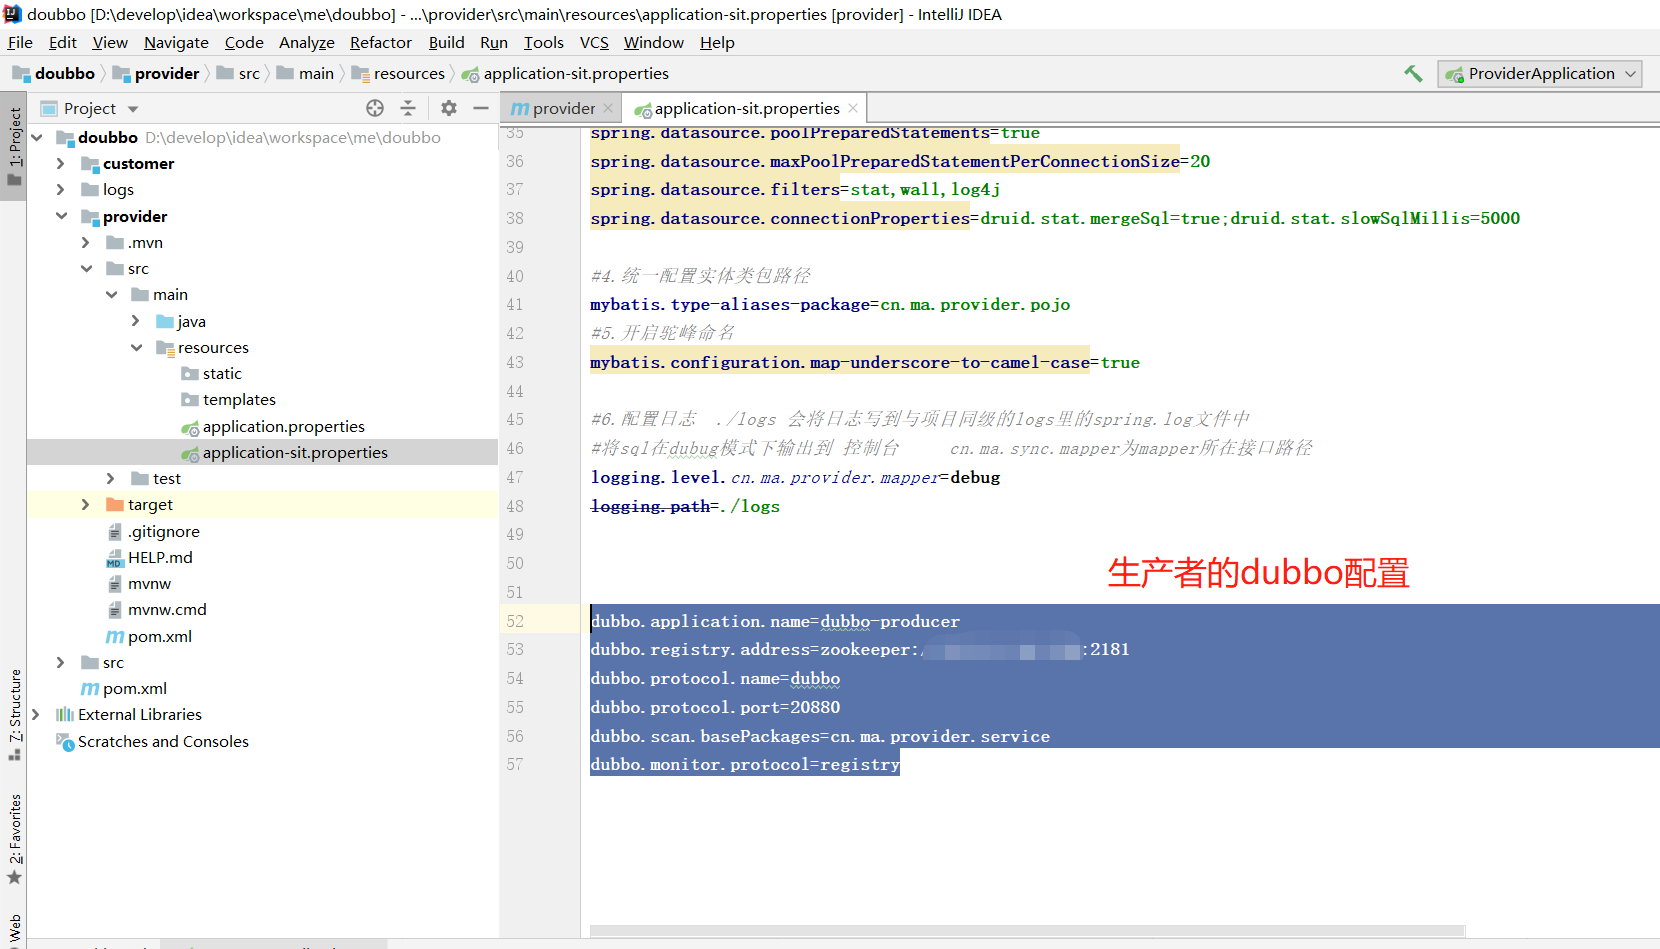Open the Help menu
Viewport: 1660px width, 949px height.
pos(717,42)
